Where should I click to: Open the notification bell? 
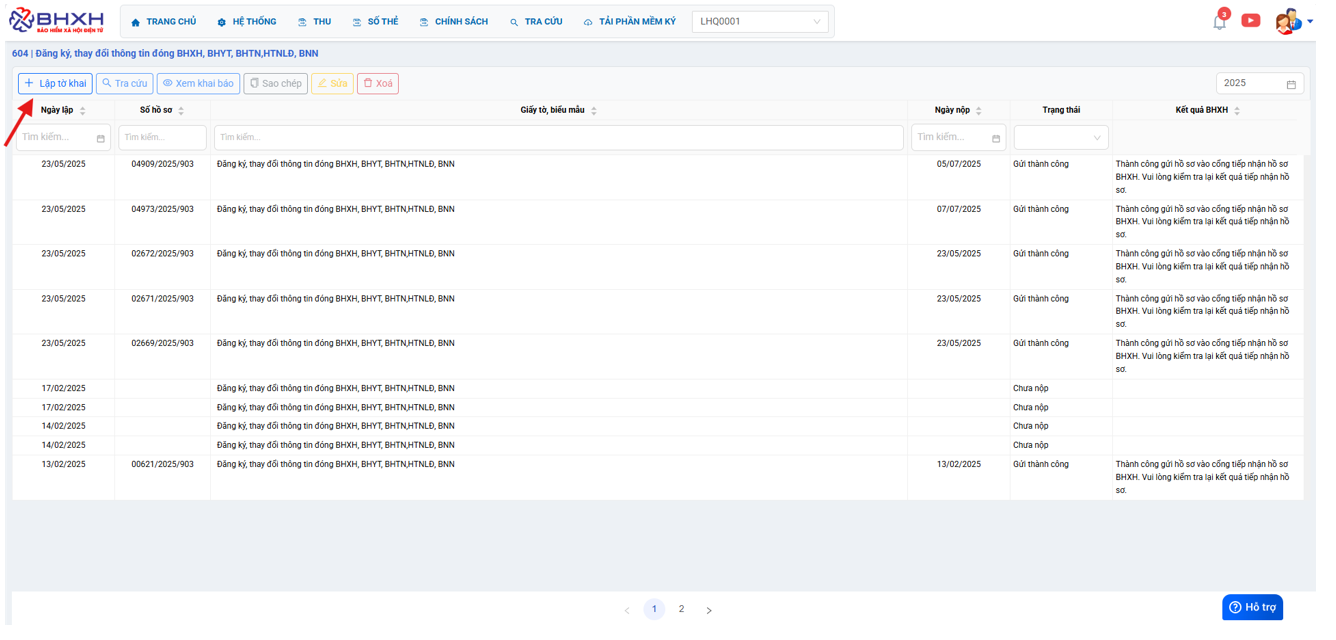tap(1219, 21)
